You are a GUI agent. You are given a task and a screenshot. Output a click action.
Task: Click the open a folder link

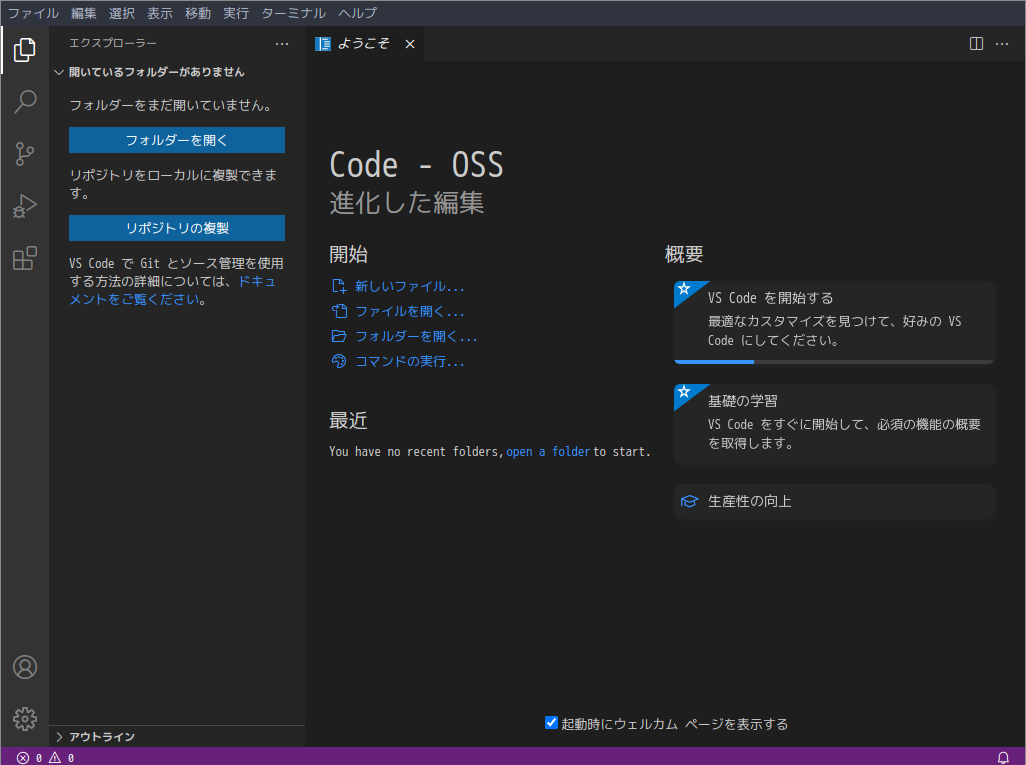[548, 452]
